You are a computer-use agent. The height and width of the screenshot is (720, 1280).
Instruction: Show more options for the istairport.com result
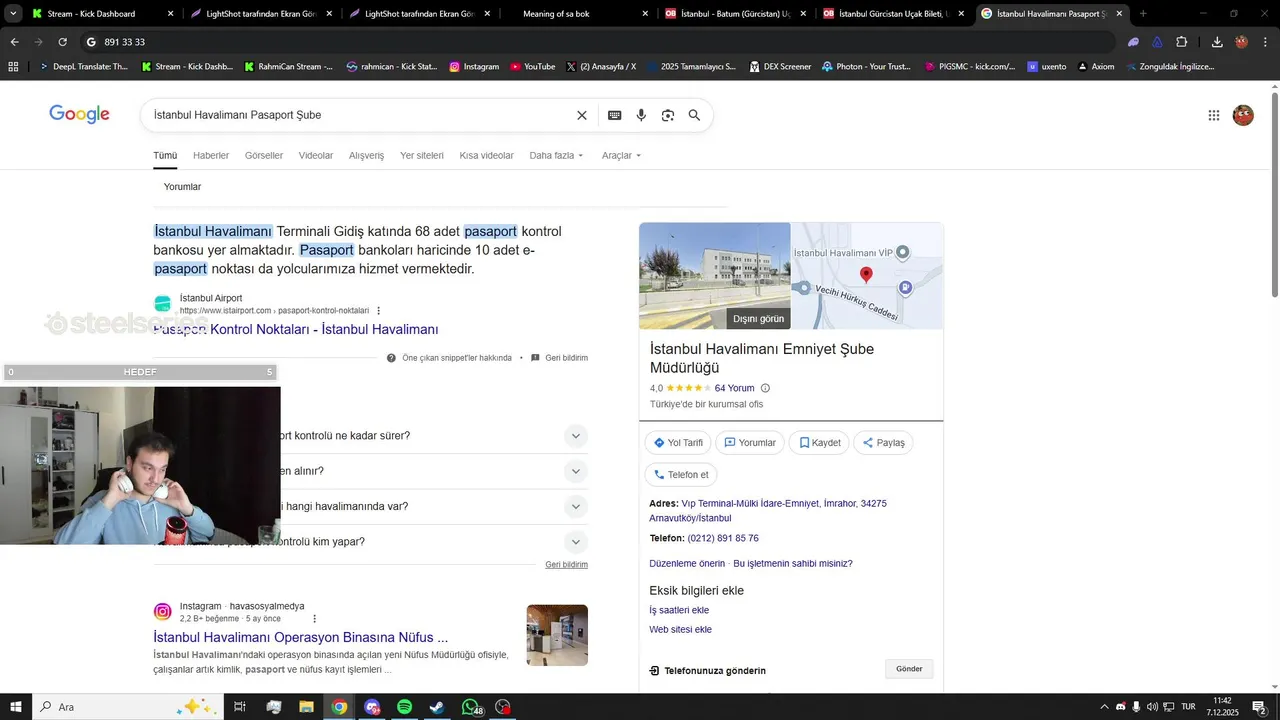coord(378,311)
